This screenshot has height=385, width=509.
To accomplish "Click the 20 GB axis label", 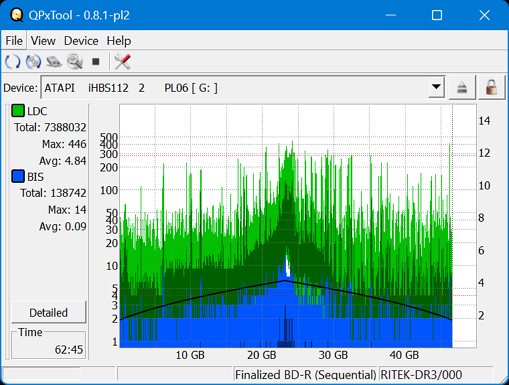I will click(x=262, y=355).
